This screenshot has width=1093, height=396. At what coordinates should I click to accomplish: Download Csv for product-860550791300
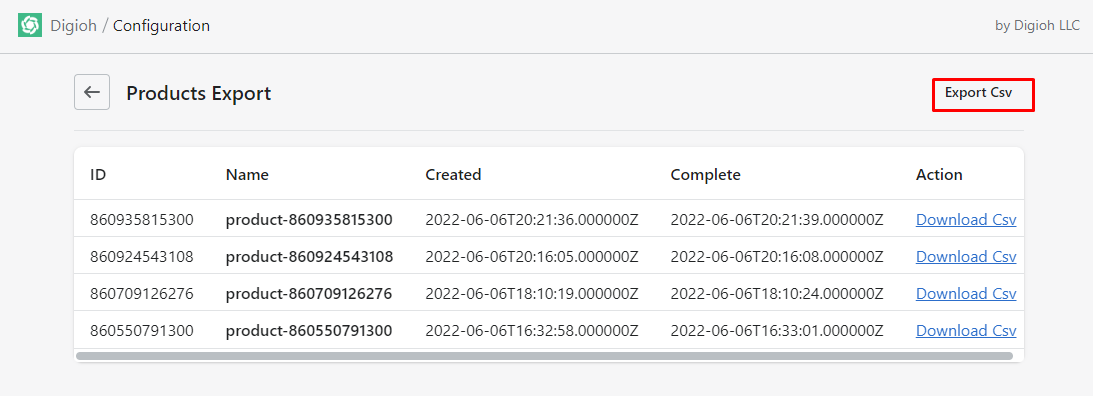tap(965, 330)
